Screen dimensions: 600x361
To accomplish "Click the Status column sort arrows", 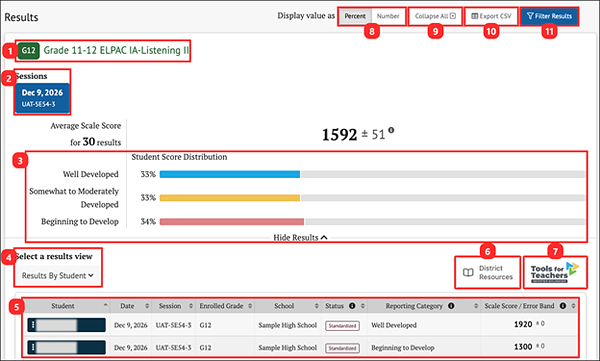I will 363,306.
